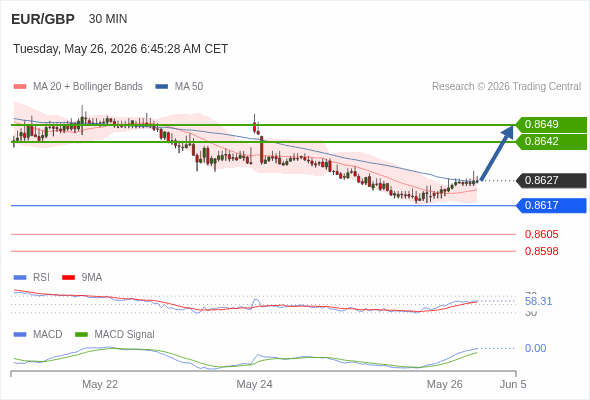Click the RSI legend label
Viewport: 590px width, 400px height.
(x=41, y=278)
